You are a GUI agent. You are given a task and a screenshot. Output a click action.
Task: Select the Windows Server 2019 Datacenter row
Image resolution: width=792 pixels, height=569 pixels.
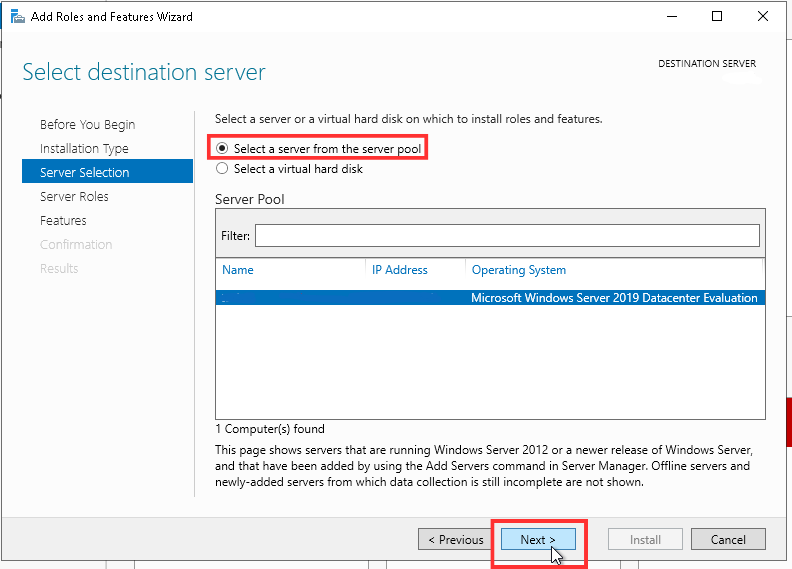tap(490, 297)
